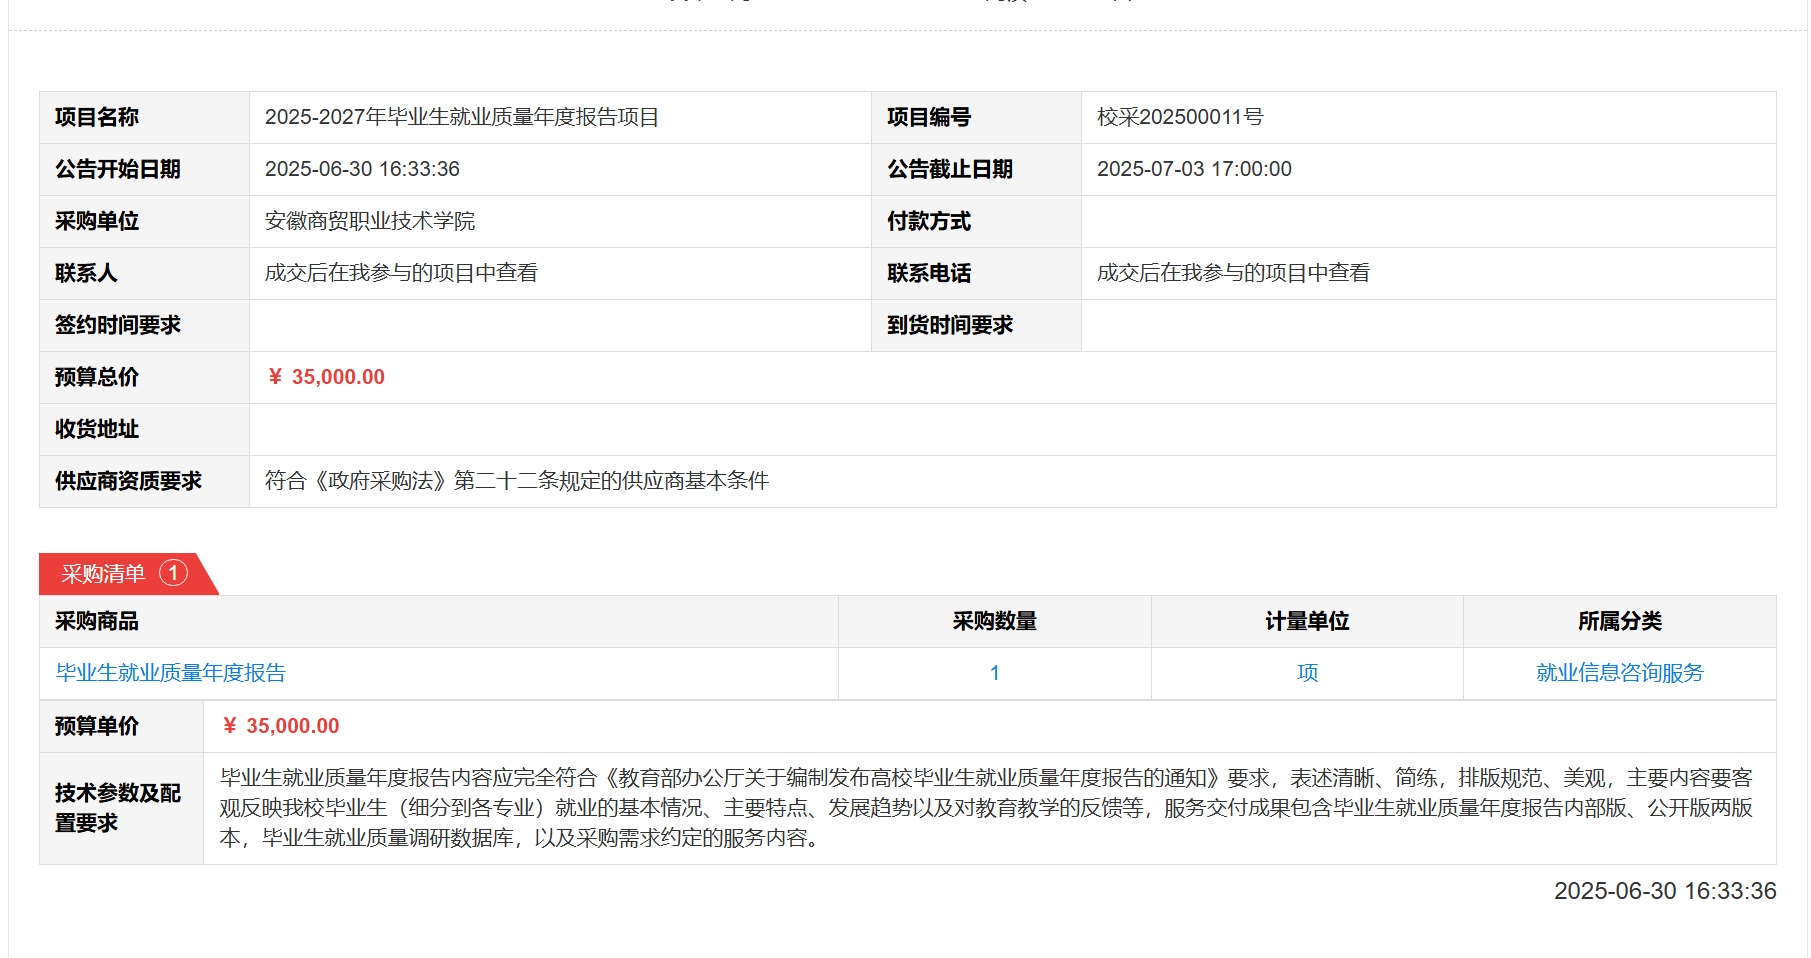Click the 联系电话 value text
Viewport: 1811px width, 958px height.
coord(1233,273)
